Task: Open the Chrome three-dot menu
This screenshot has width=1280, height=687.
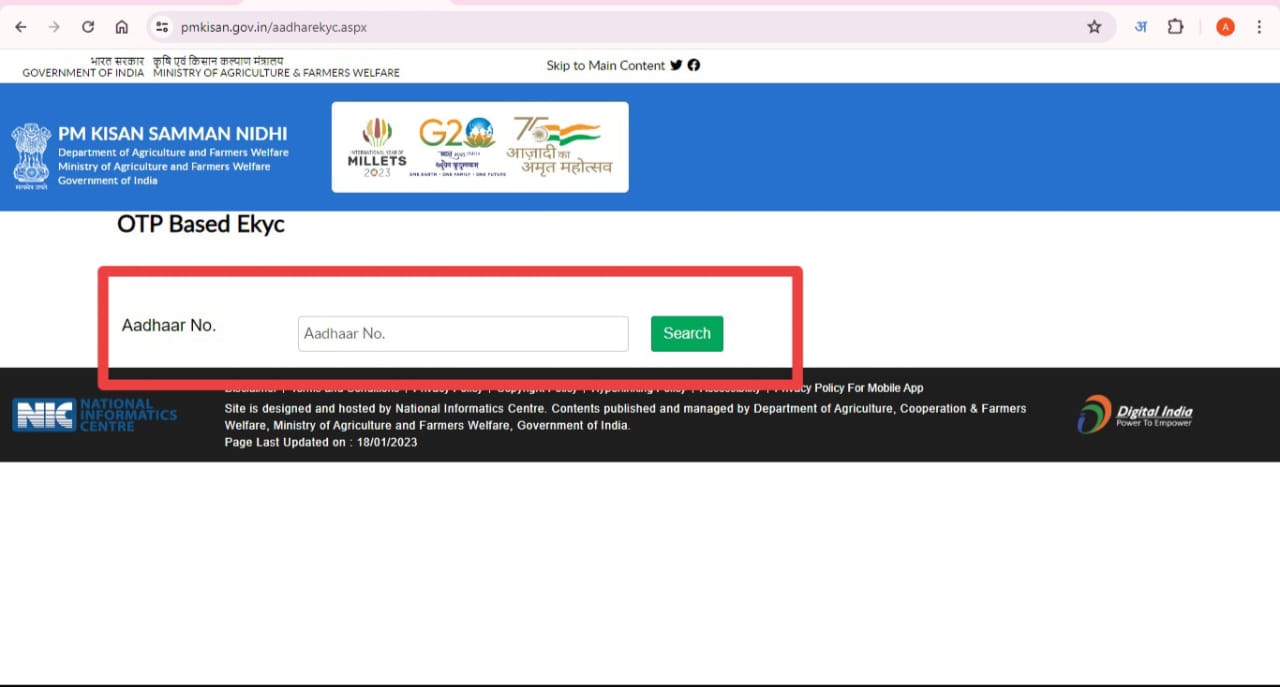Action: (x=1259, y=27)
